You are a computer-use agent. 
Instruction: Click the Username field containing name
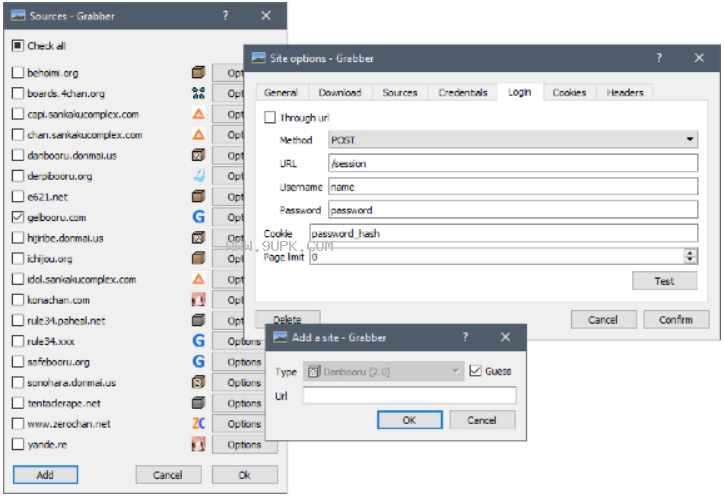click(513, 186)
